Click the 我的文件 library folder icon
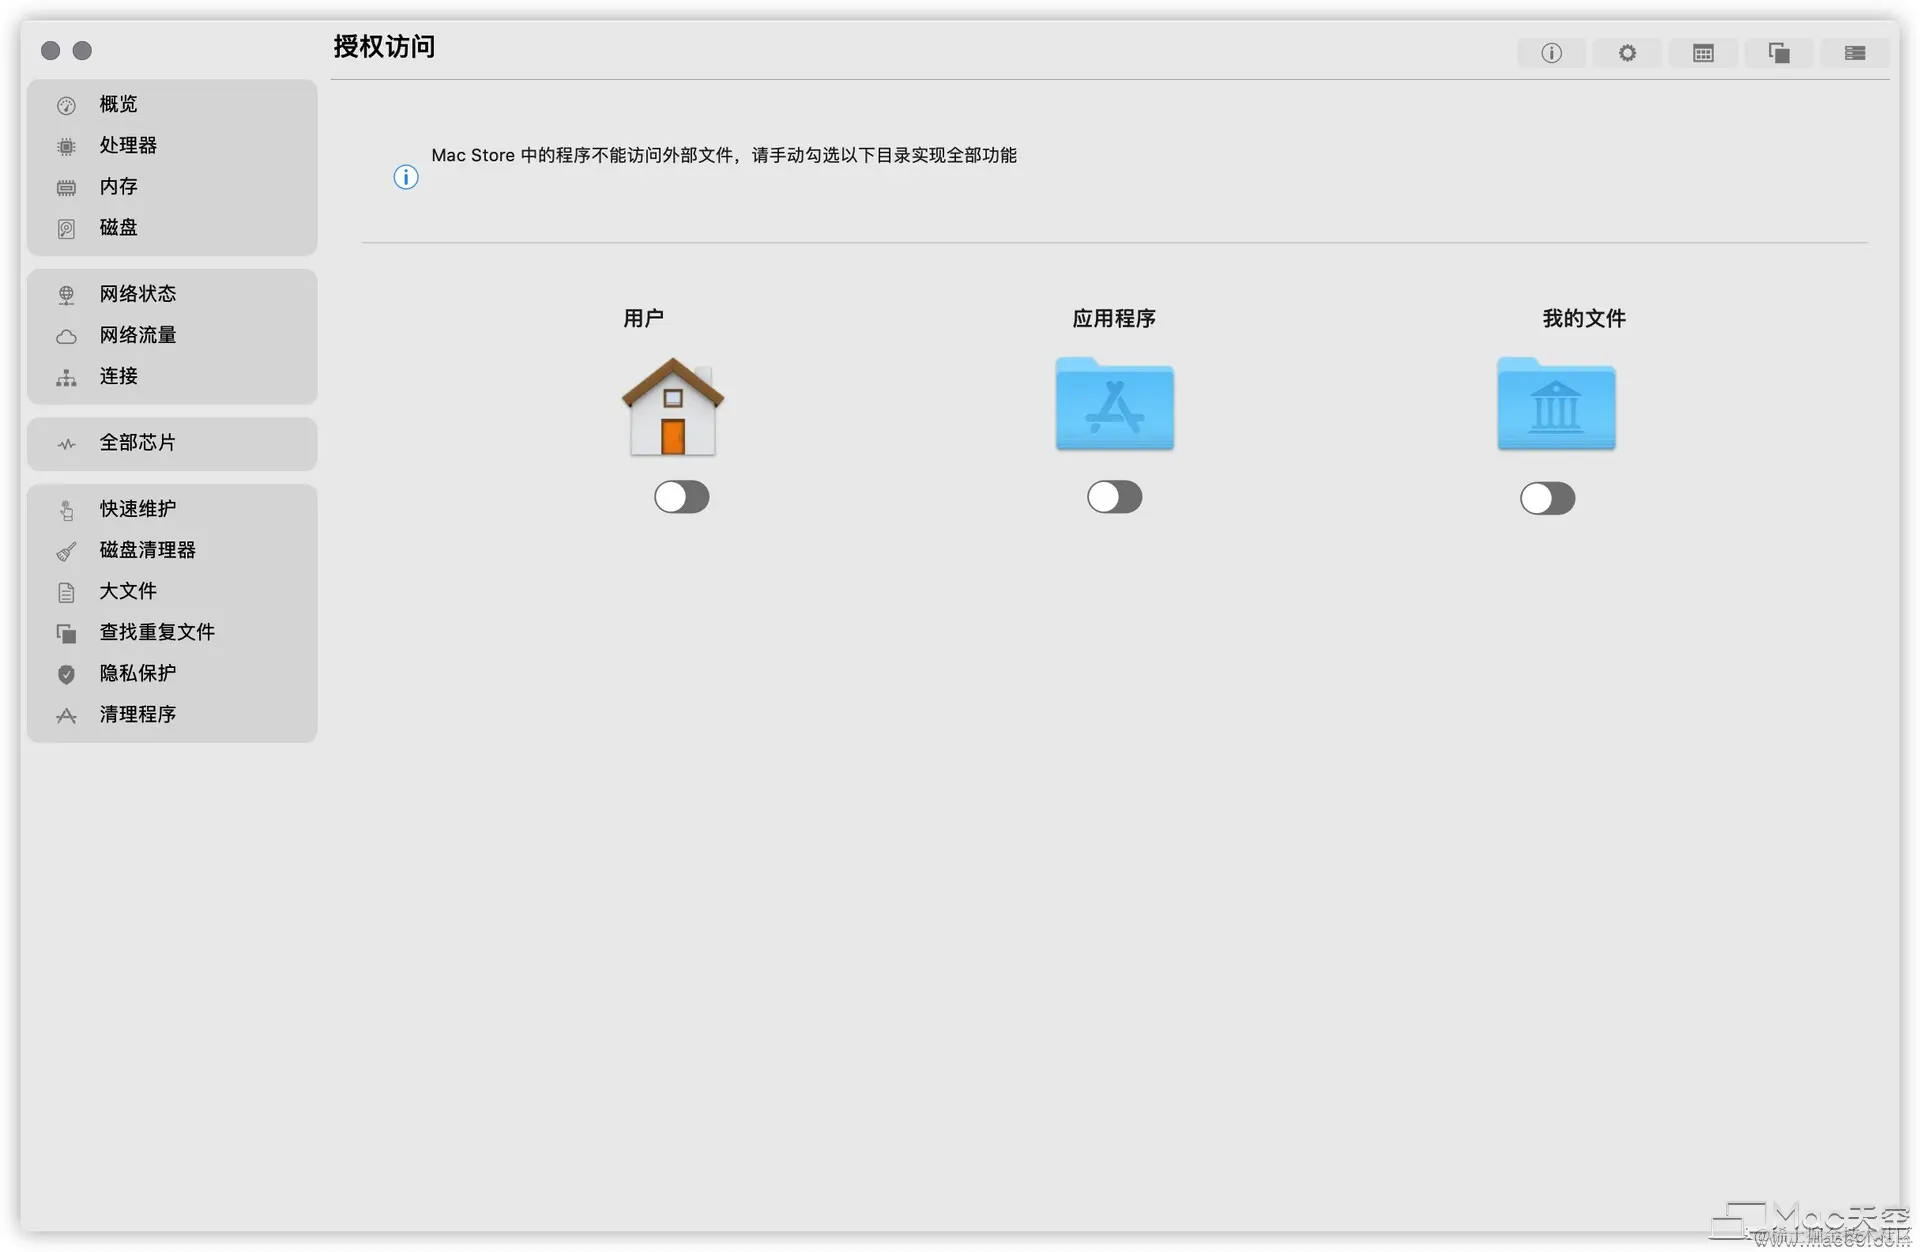The width and height of the screenshot is (1920, 1252). tap(1556, 404)
